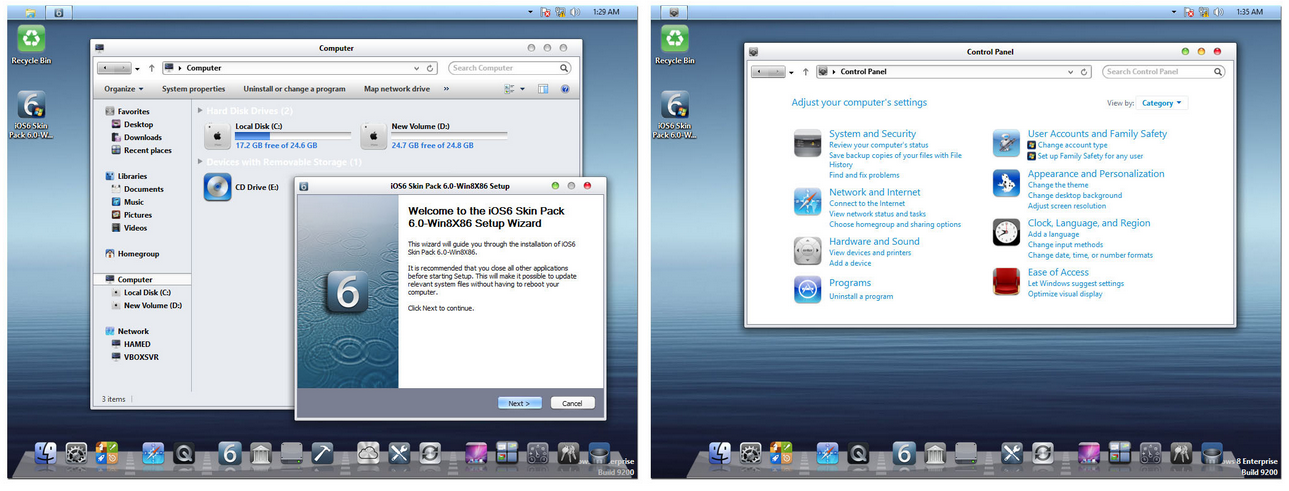Refresh the Computer window address bar
The height and width of the screenshot is (491, 1289).
430,68
